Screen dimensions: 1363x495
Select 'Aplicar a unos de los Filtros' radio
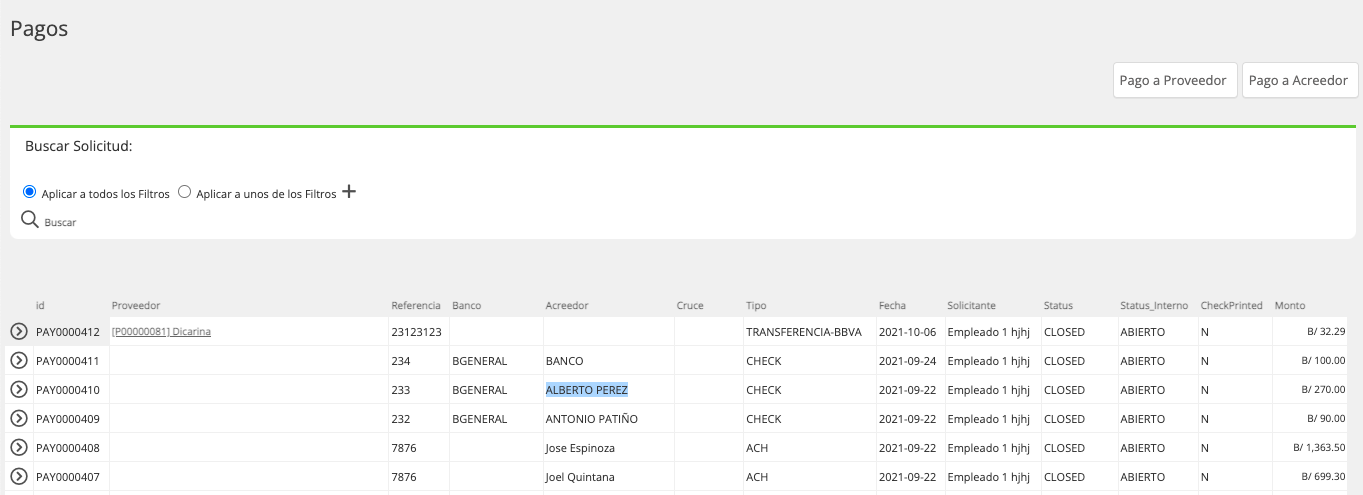[x=184, y=192]
